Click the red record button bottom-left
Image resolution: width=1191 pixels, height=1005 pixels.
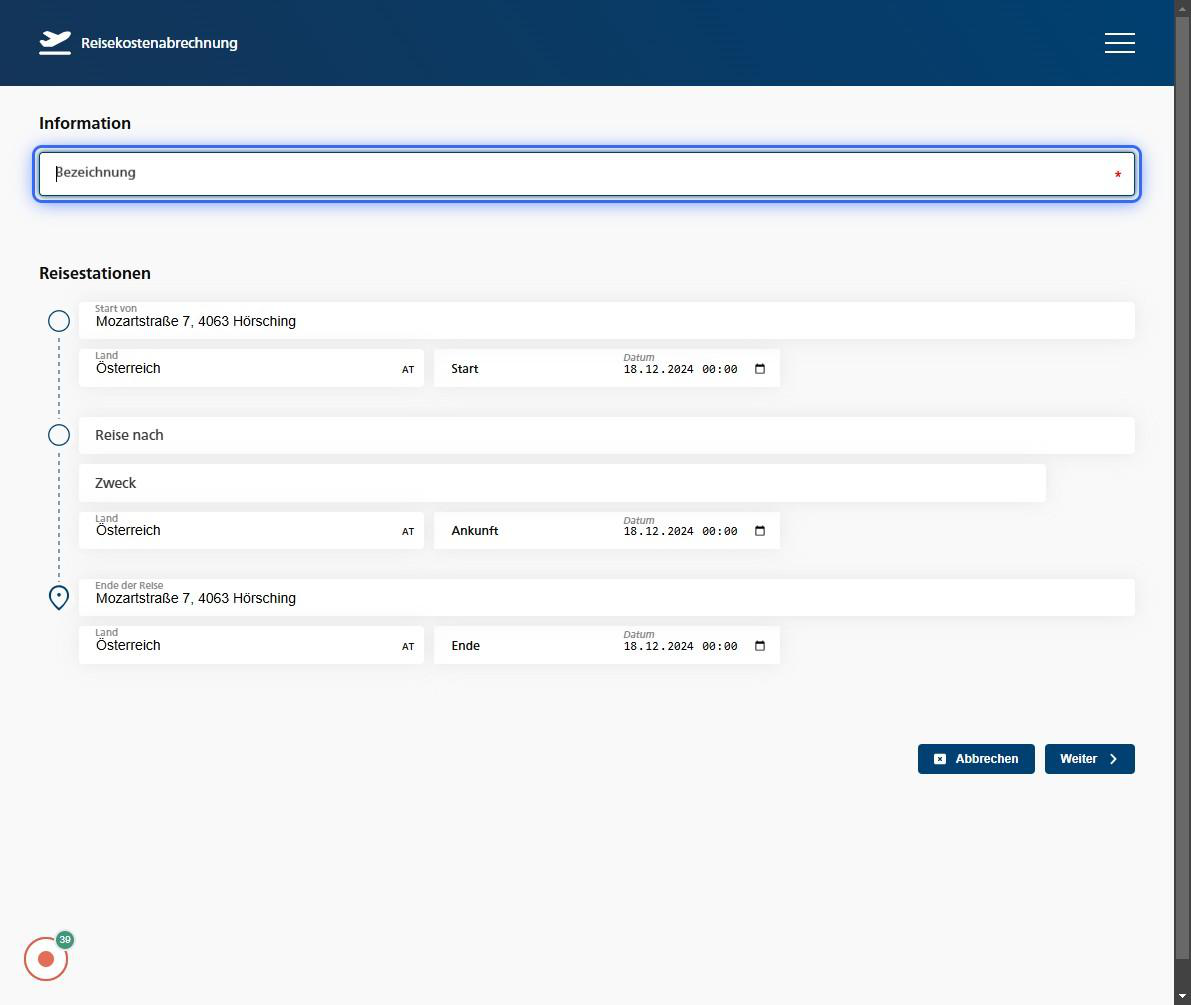pos(46,958)
